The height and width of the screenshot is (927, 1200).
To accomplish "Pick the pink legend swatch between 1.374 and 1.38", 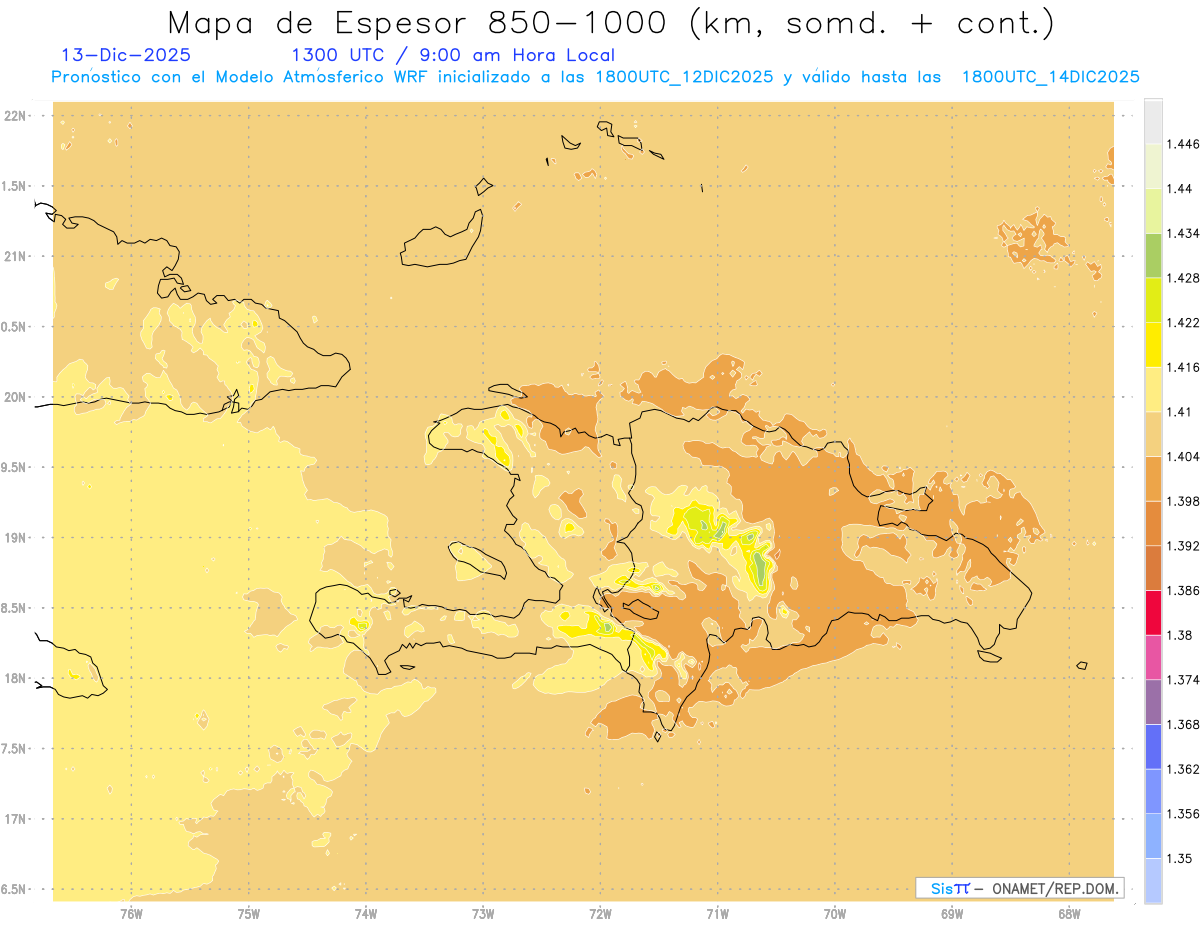I will pos(1153,657).
